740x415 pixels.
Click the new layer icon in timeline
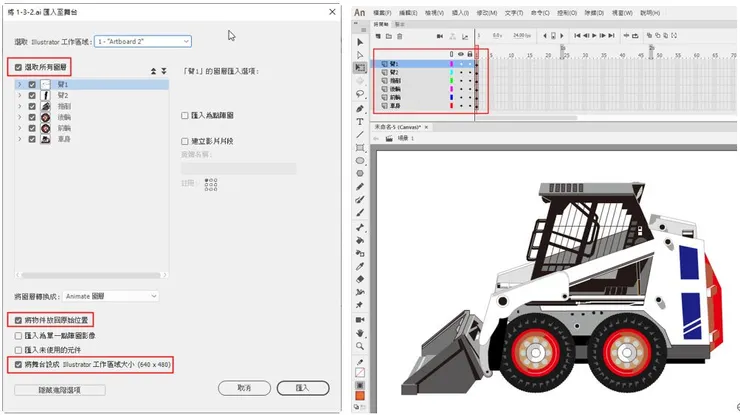pyautogui.click(x=378, y=36)
